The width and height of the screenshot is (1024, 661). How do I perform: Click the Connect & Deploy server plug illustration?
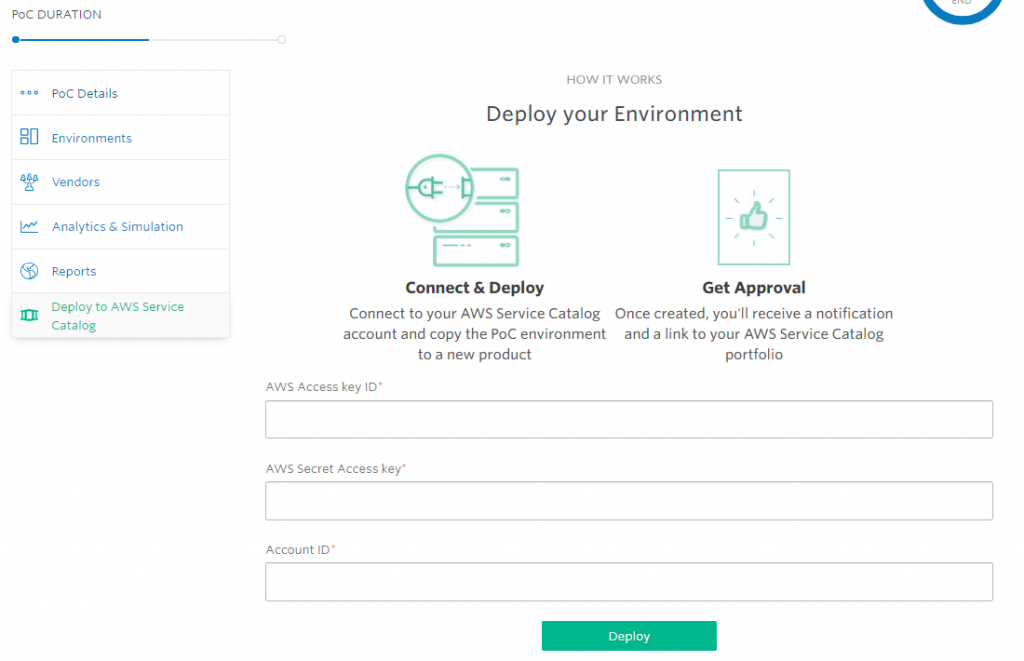(462, 210)
